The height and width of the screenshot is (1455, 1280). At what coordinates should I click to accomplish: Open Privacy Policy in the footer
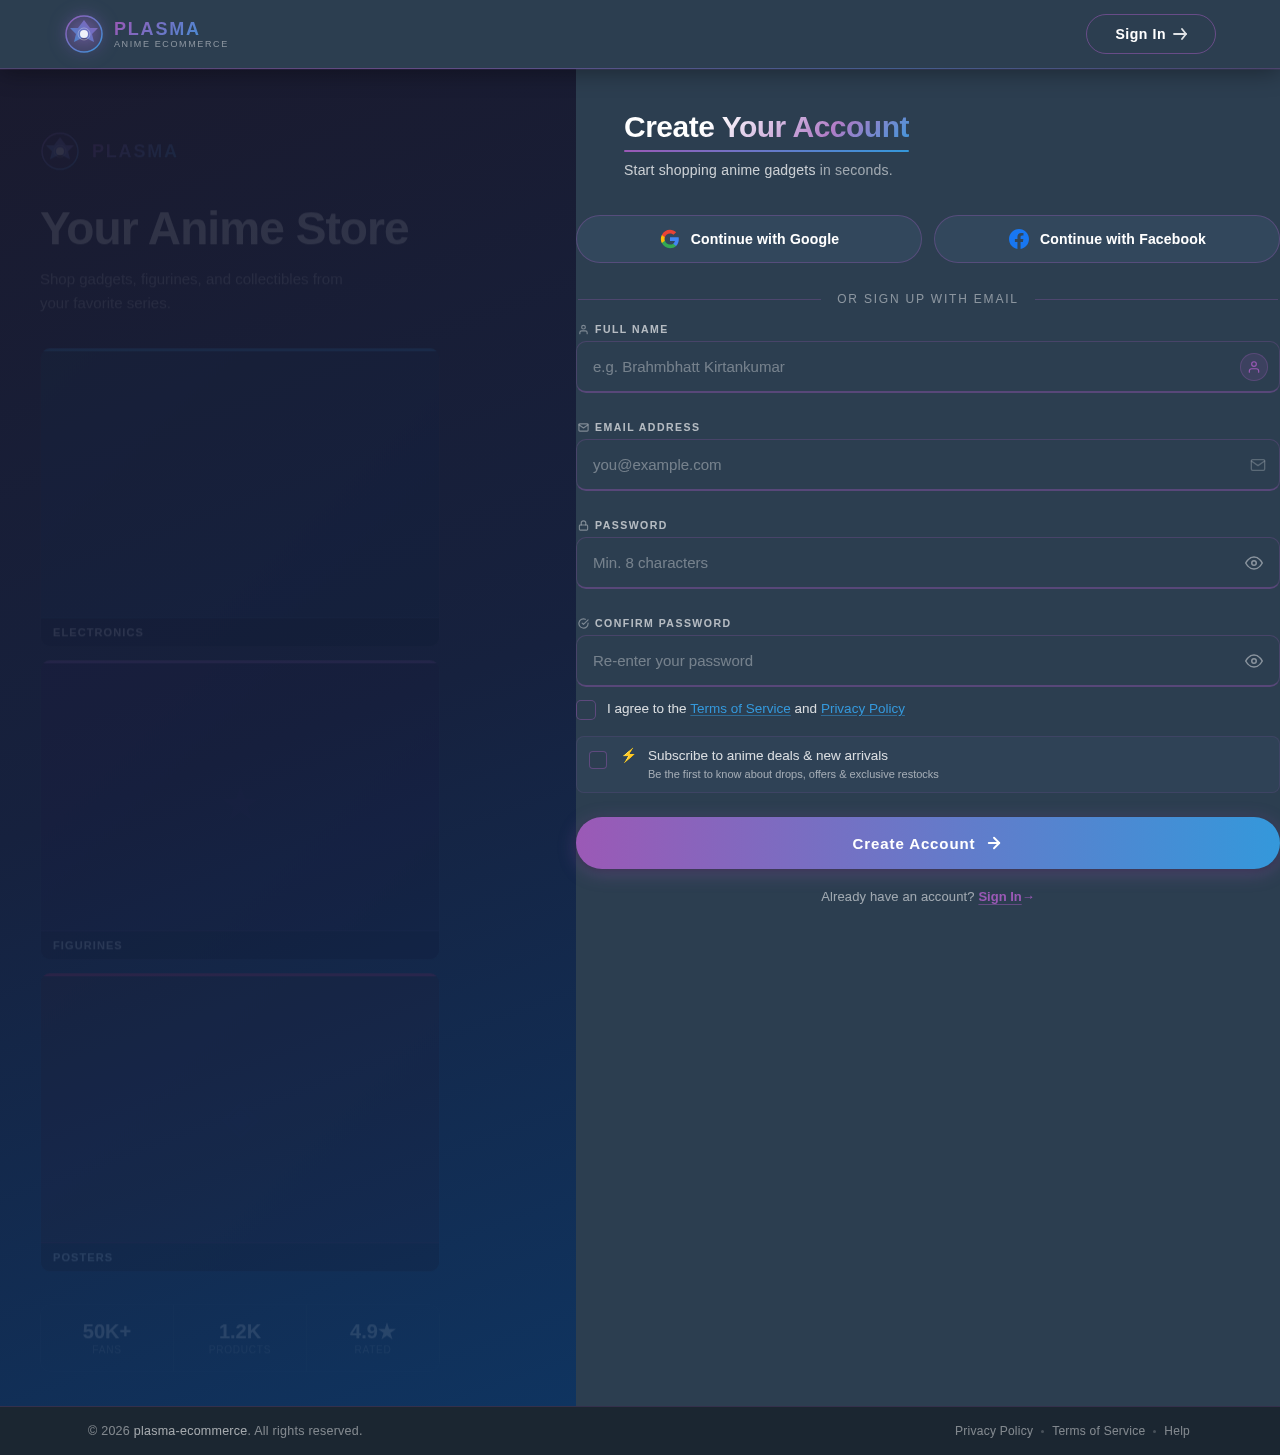[994, 1431]
